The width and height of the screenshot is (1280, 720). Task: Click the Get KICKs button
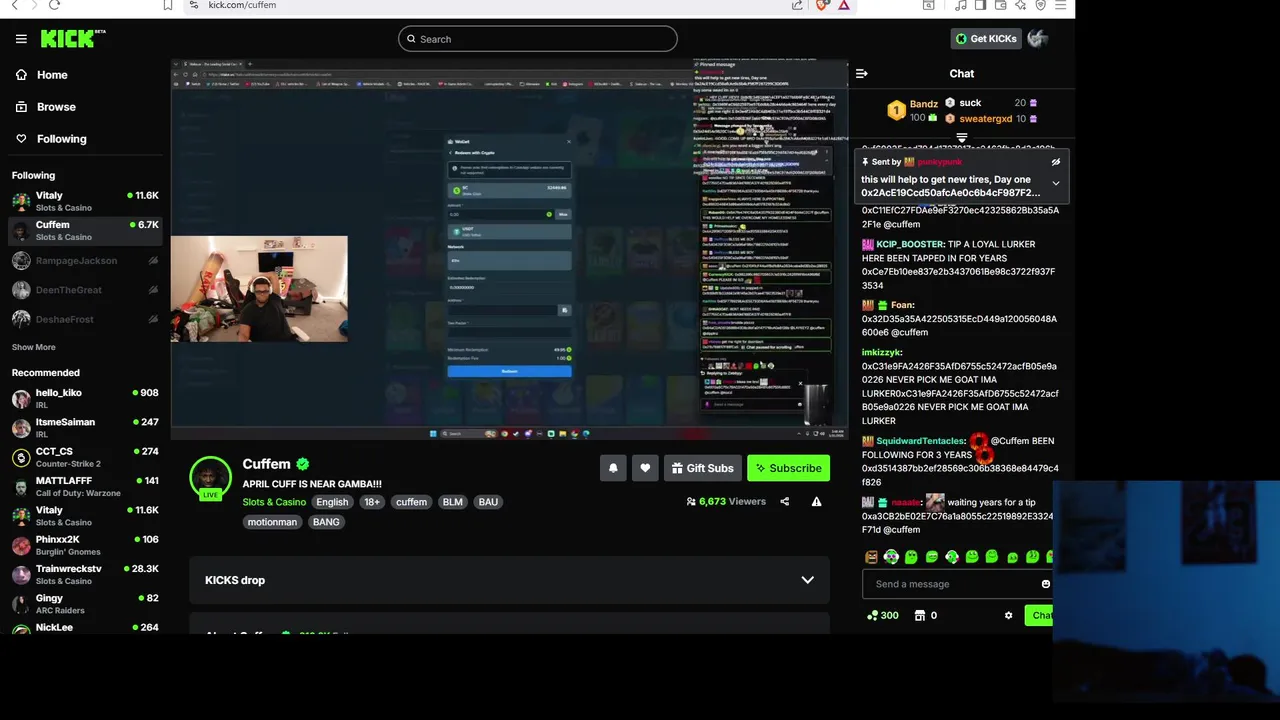pyautogui.click(x=986, y=39)
